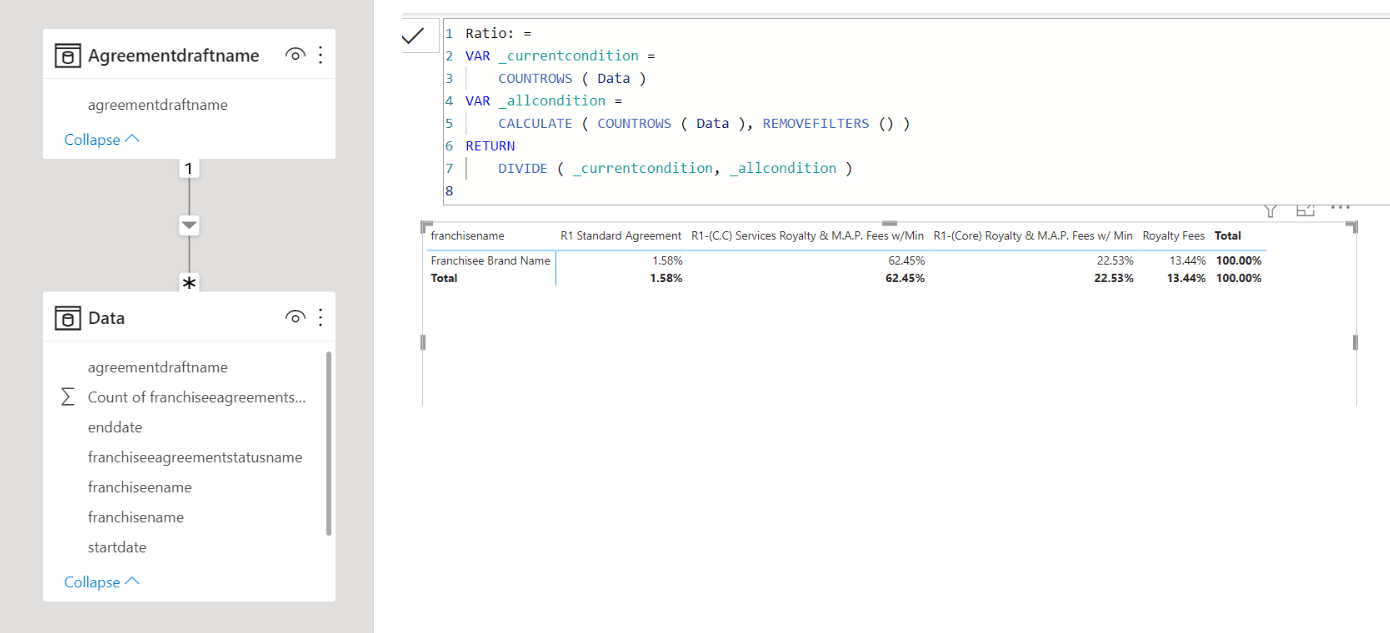
Task: Open the visual's more options ellipsis
Action: tap(1340, 208)
